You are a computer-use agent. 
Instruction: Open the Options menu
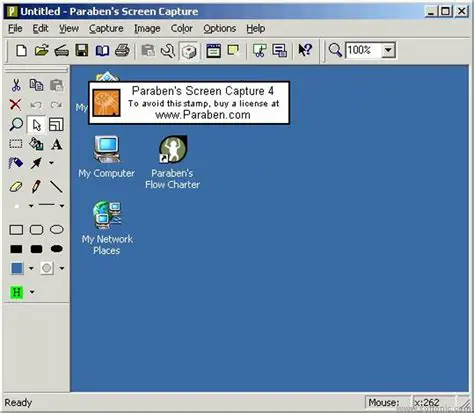pyautogui.click(x=220, y=29)
